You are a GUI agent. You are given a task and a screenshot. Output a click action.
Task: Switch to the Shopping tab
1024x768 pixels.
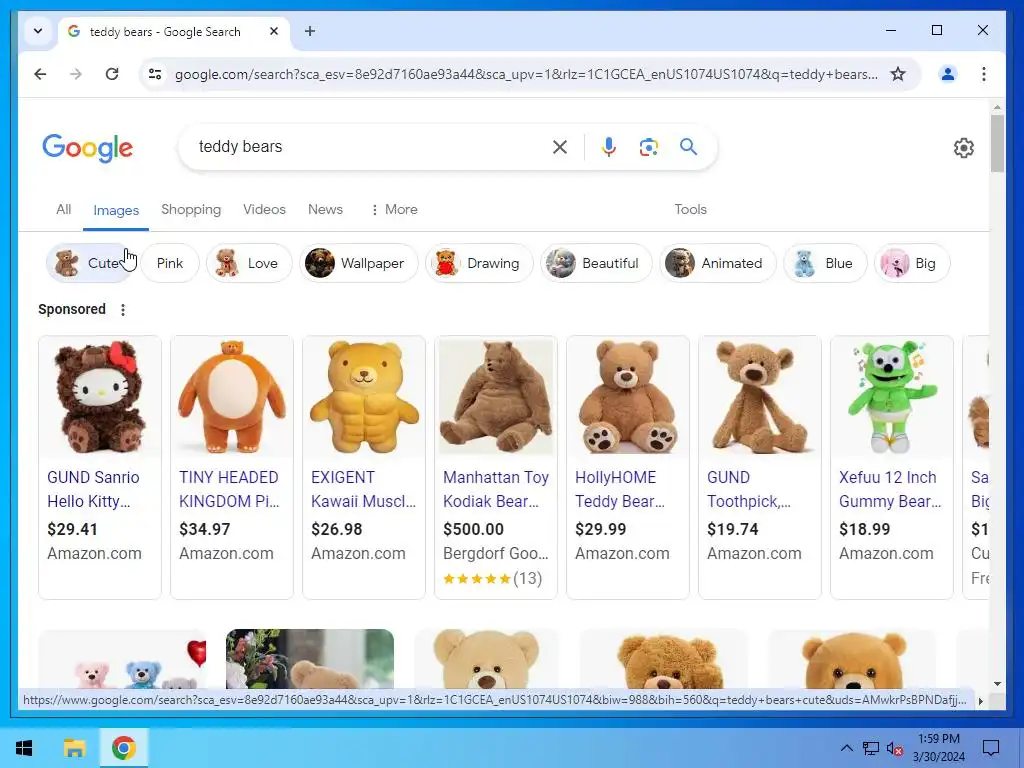pyautogui.click(x=191, y=210)
